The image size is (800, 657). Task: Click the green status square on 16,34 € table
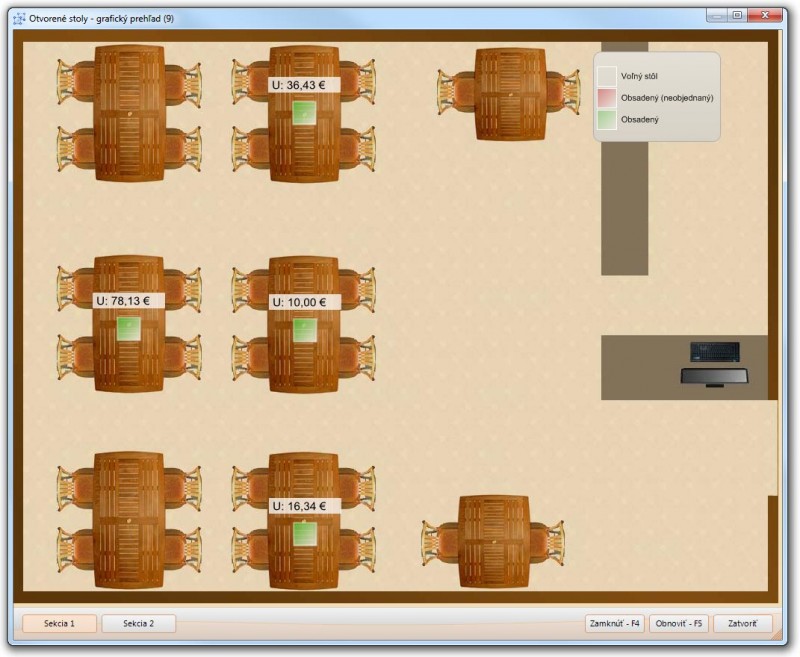pyautogui.click(x=305, y=532)
